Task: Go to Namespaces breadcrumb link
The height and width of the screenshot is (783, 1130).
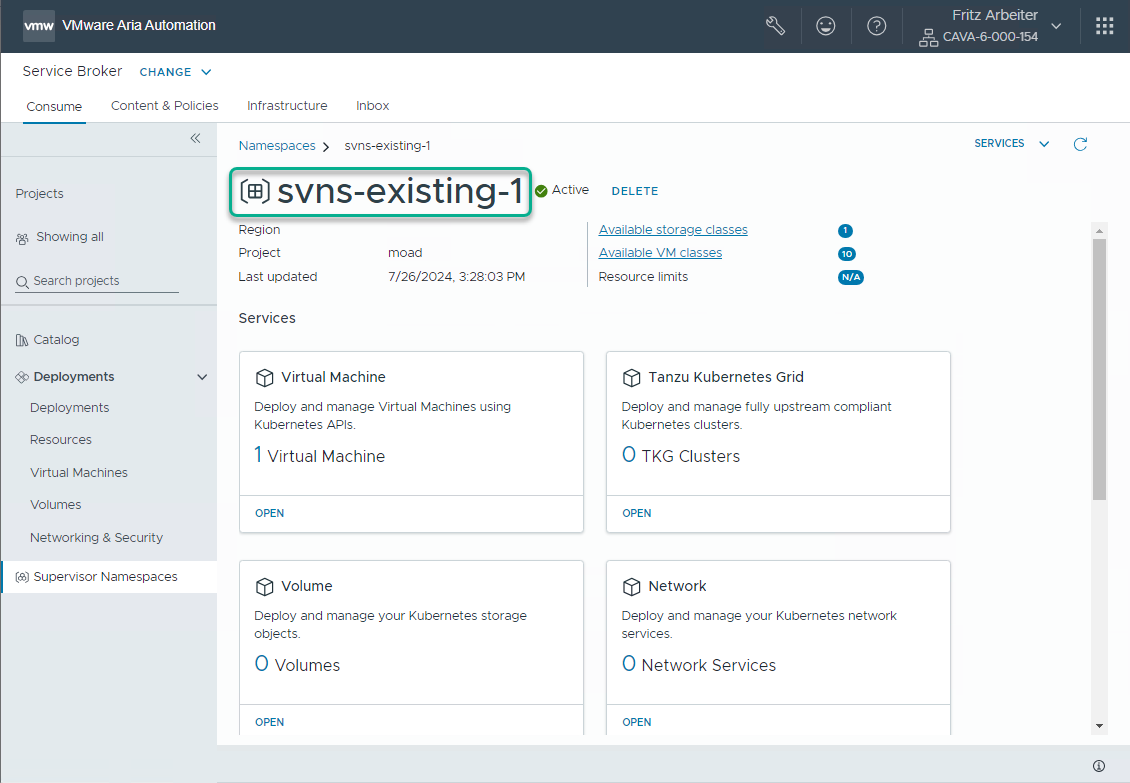Action: (x=277, y=145)
